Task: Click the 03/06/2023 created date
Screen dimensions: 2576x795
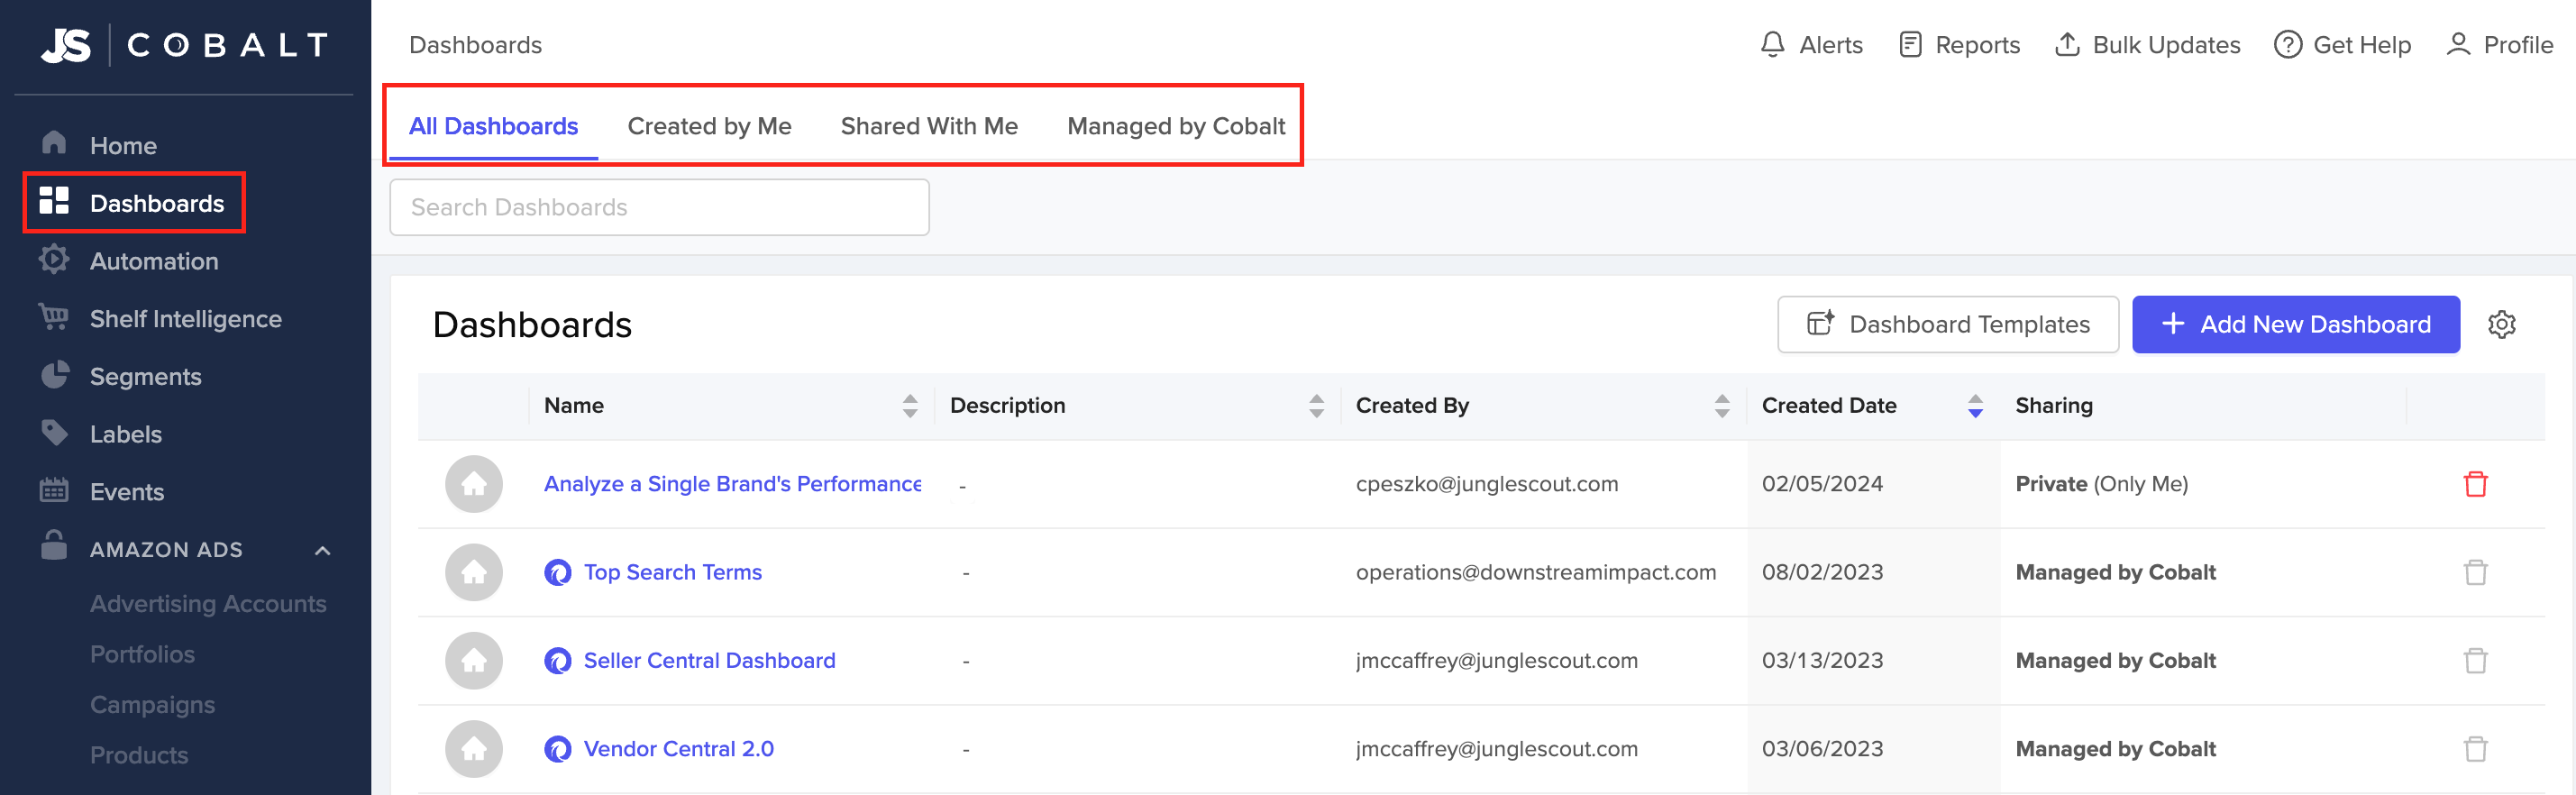Action: (1822, 749)
